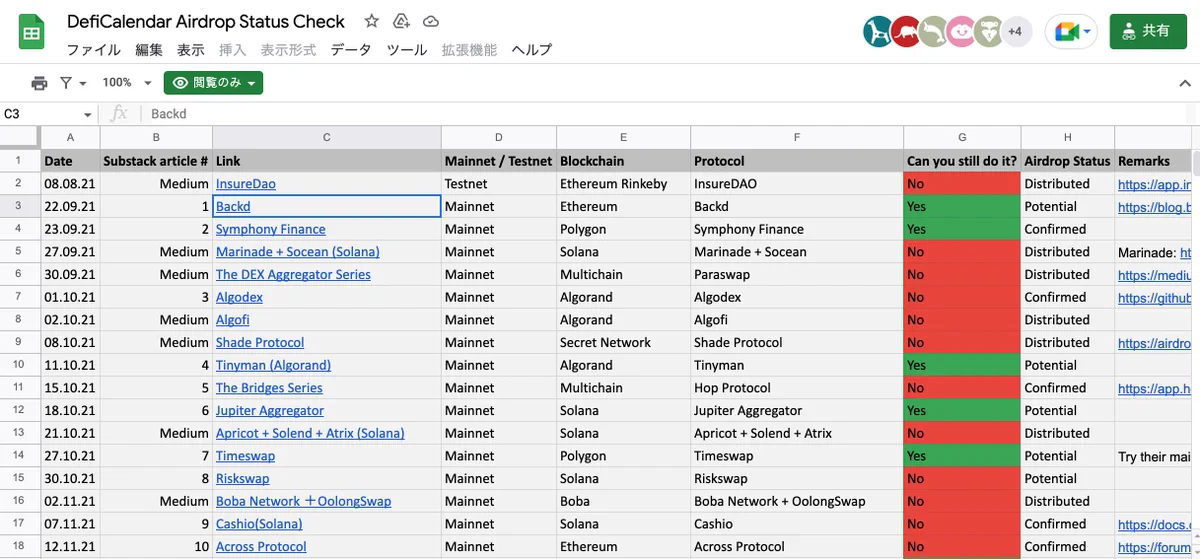Select the red No cell in InsureDAO row
This screenshot has height=559, width=1200.
(x=962, y=184)
